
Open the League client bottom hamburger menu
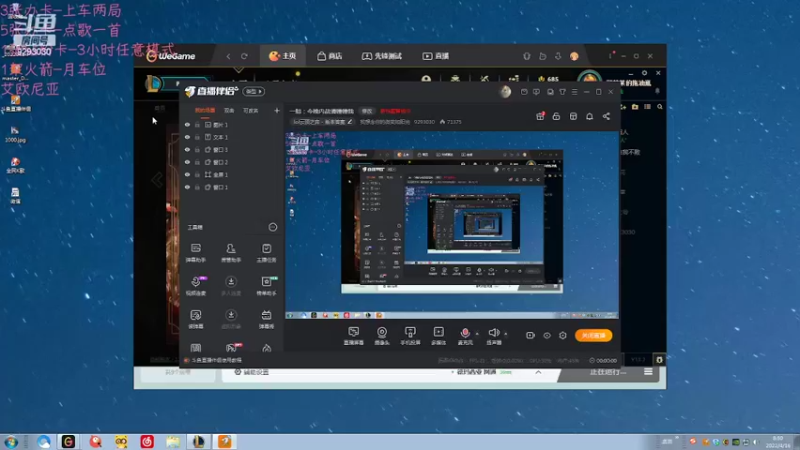[x=648, y=372]
